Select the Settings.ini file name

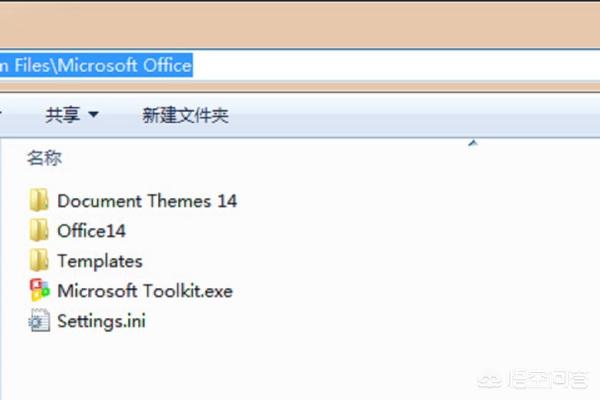(101, 321)
